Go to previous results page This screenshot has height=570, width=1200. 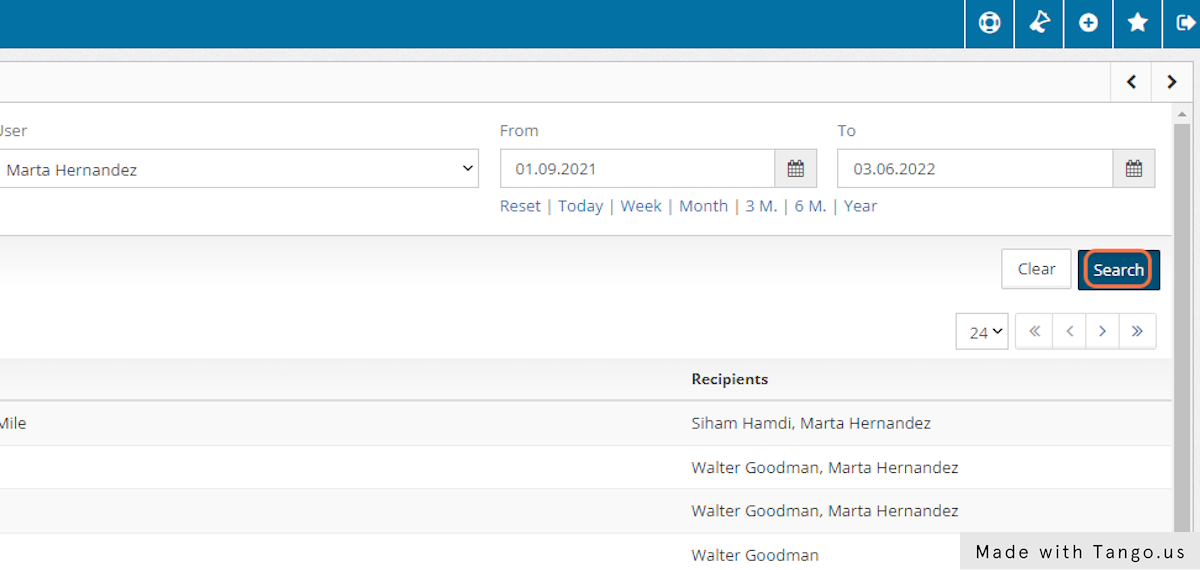pos(1069,331)
